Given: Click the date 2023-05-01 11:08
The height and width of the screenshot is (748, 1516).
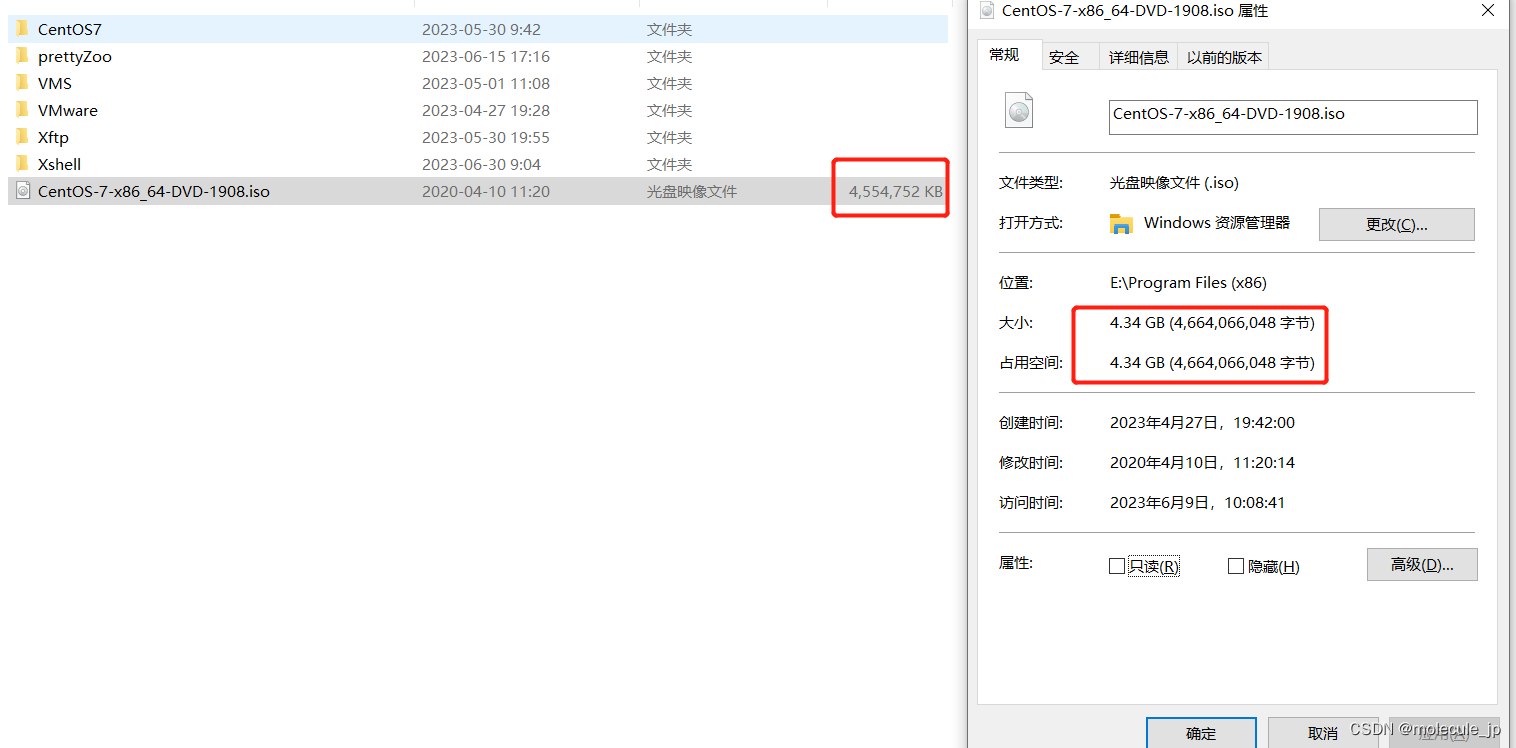Looking at the screenshot, I should click(x=486, y=83).
